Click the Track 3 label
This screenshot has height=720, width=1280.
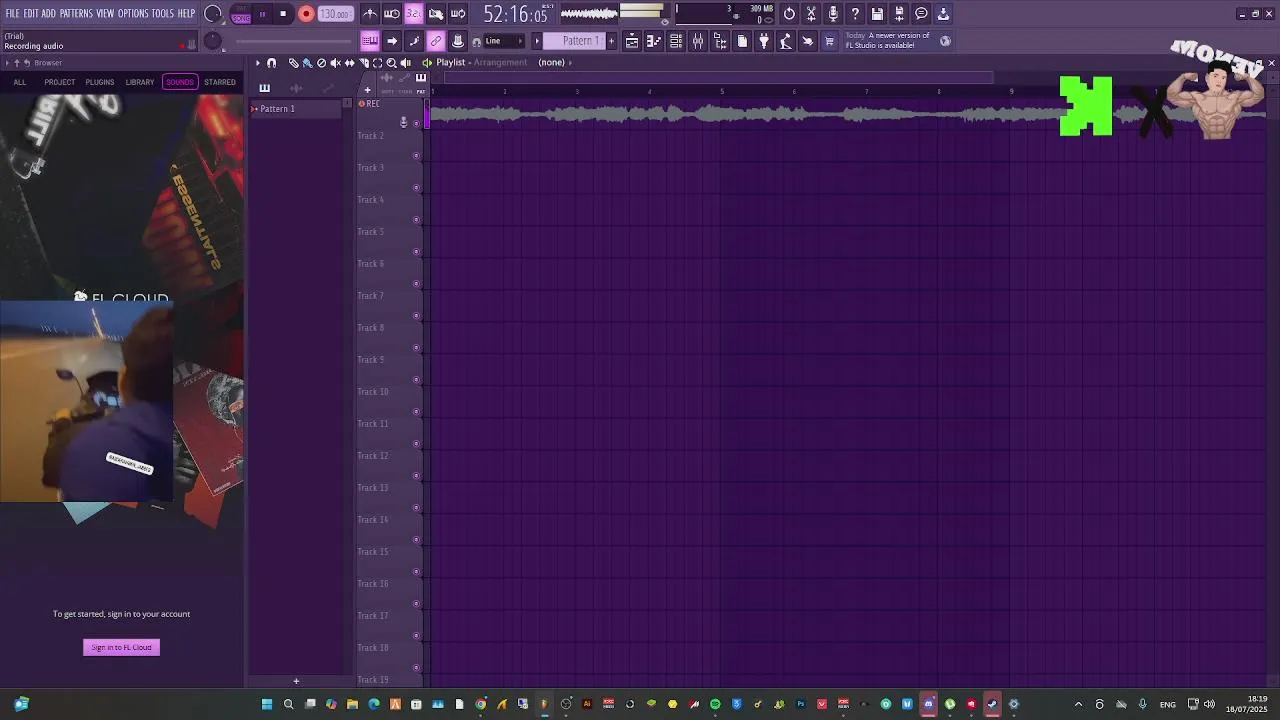[371, 168]
